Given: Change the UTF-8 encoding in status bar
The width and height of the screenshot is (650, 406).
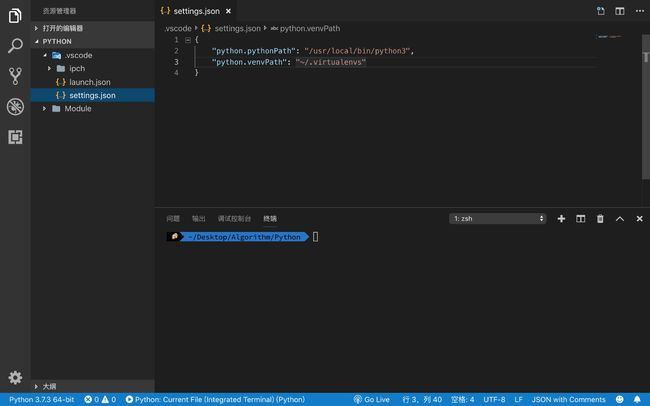Looking at the screenshot, I should (494, 399).
